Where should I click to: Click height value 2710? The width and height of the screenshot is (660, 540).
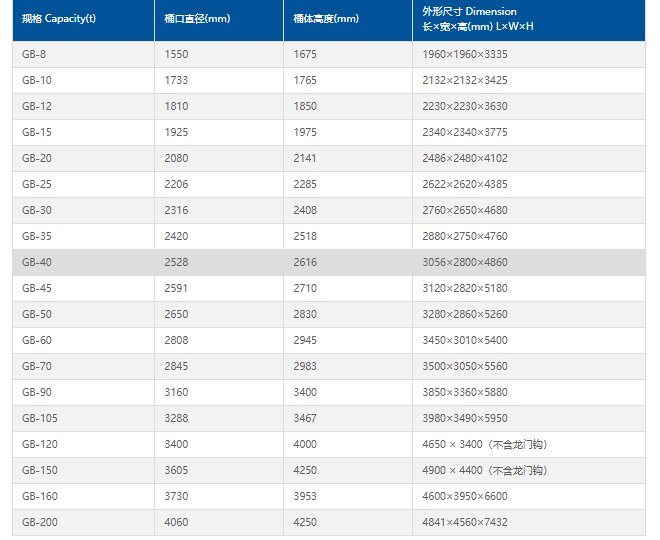pyautogui.click(x=305, y=289)
